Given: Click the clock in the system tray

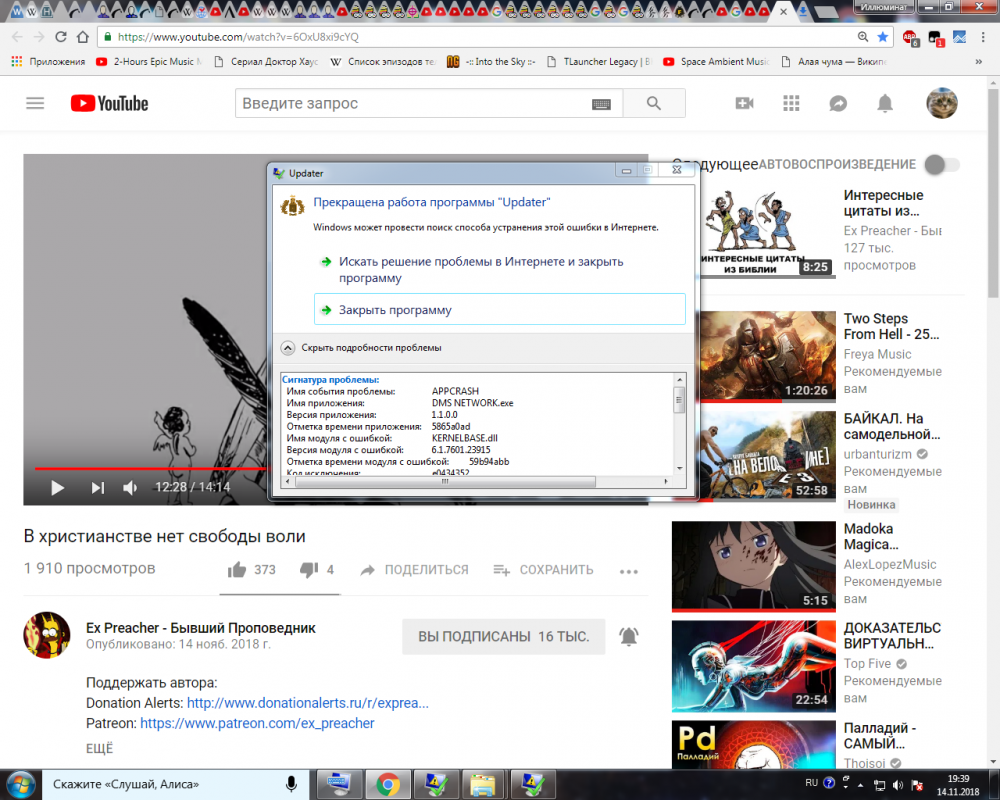Looking at the screenshot, I should click(x=958, y=785).
